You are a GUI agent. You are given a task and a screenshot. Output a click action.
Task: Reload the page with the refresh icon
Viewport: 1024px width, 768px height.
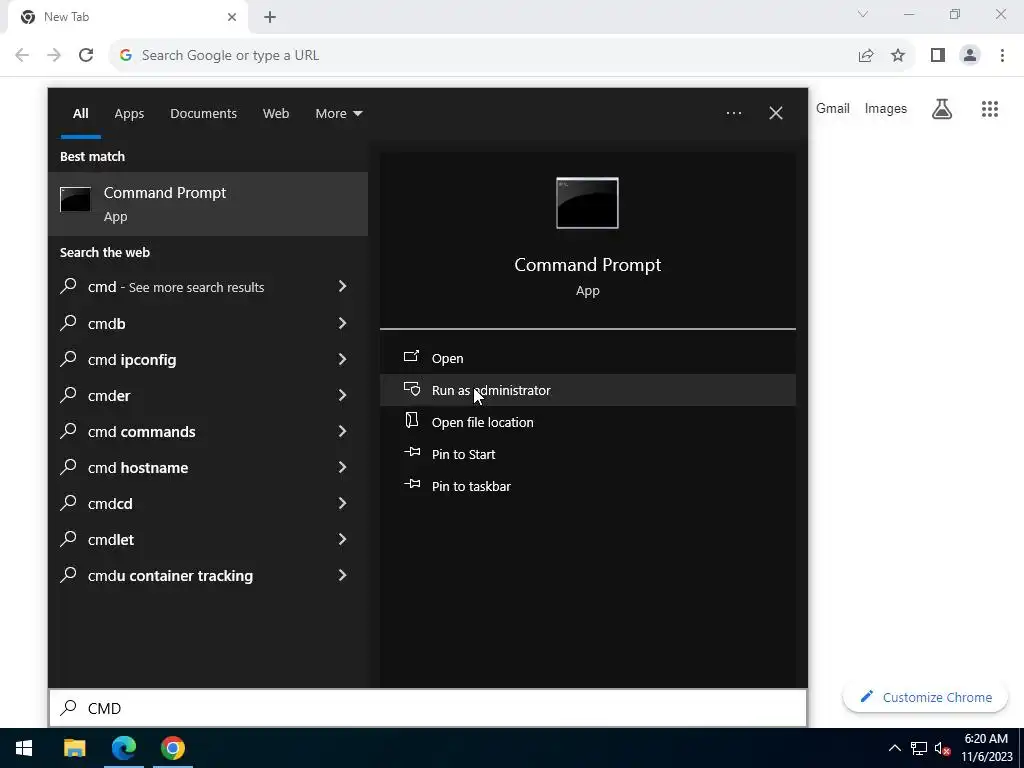point(86,55)
